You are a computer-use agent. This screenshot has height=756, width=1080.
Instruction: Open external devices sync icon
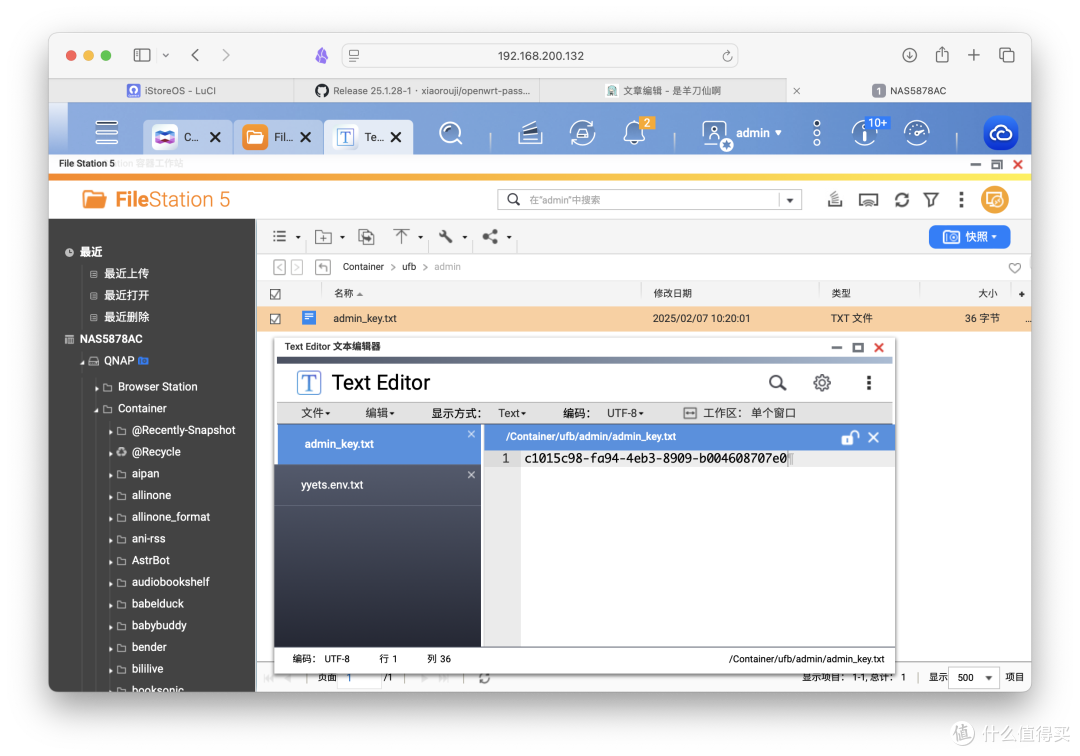point(582,132)
